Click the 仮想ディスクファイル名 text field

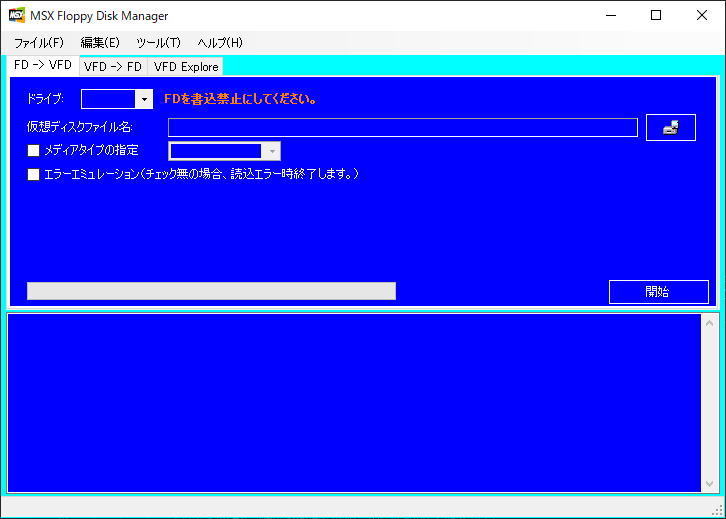pyautogui.click(x=402, y=127)
